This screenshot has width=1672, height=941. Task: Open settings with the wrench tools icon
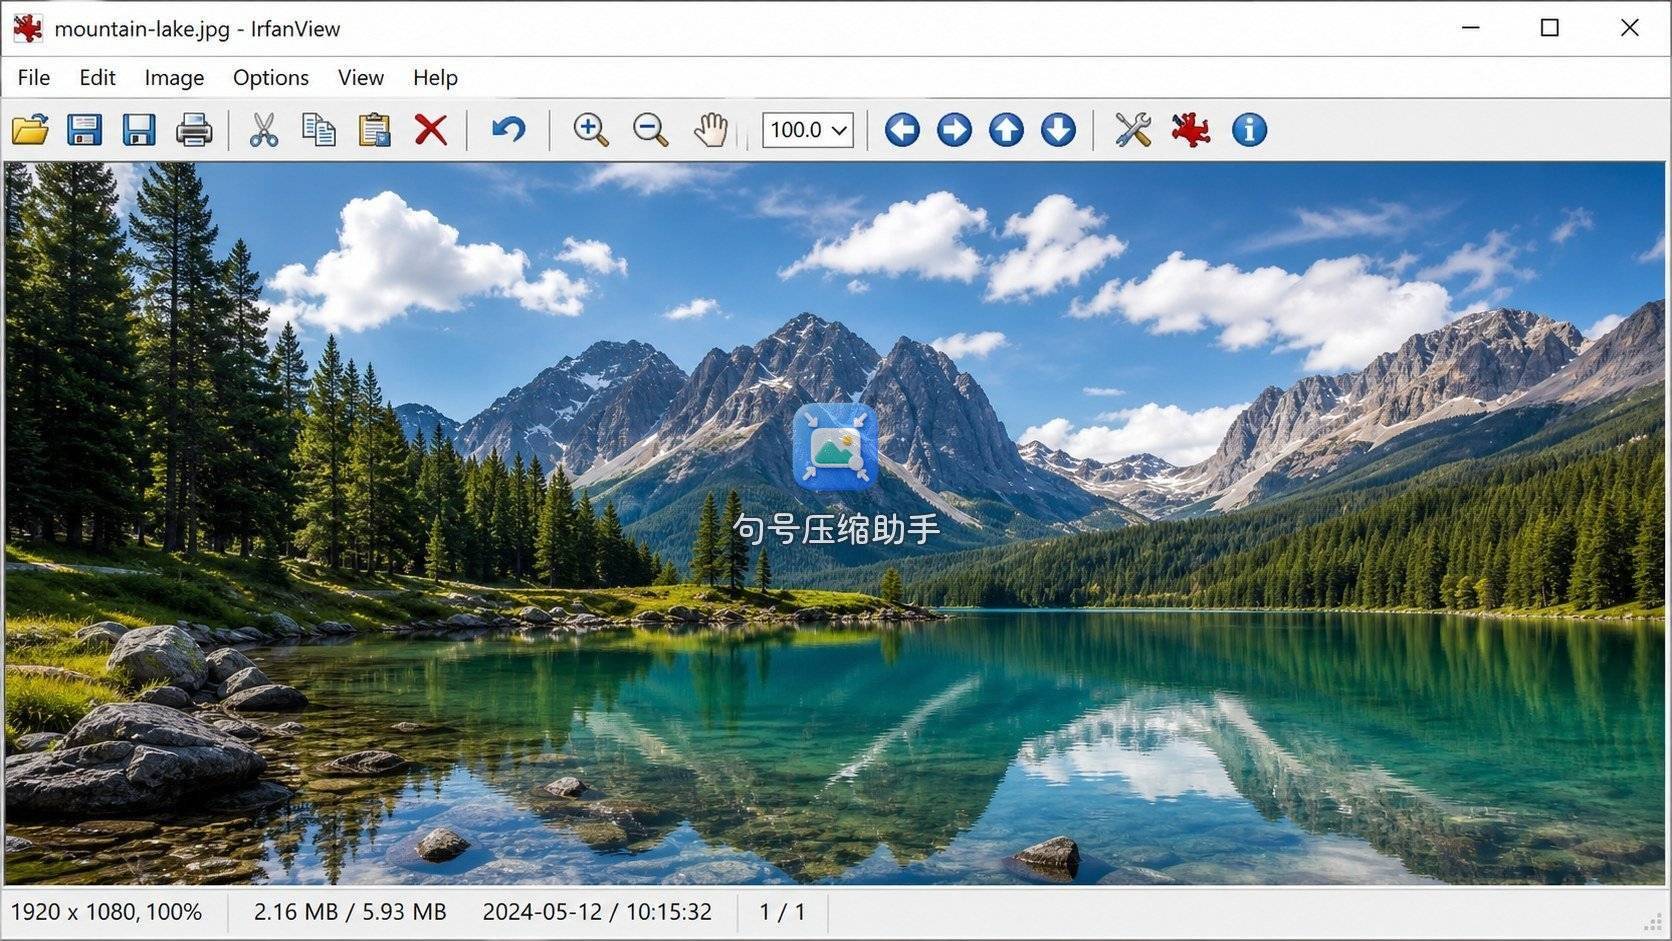coord(1133,130)
